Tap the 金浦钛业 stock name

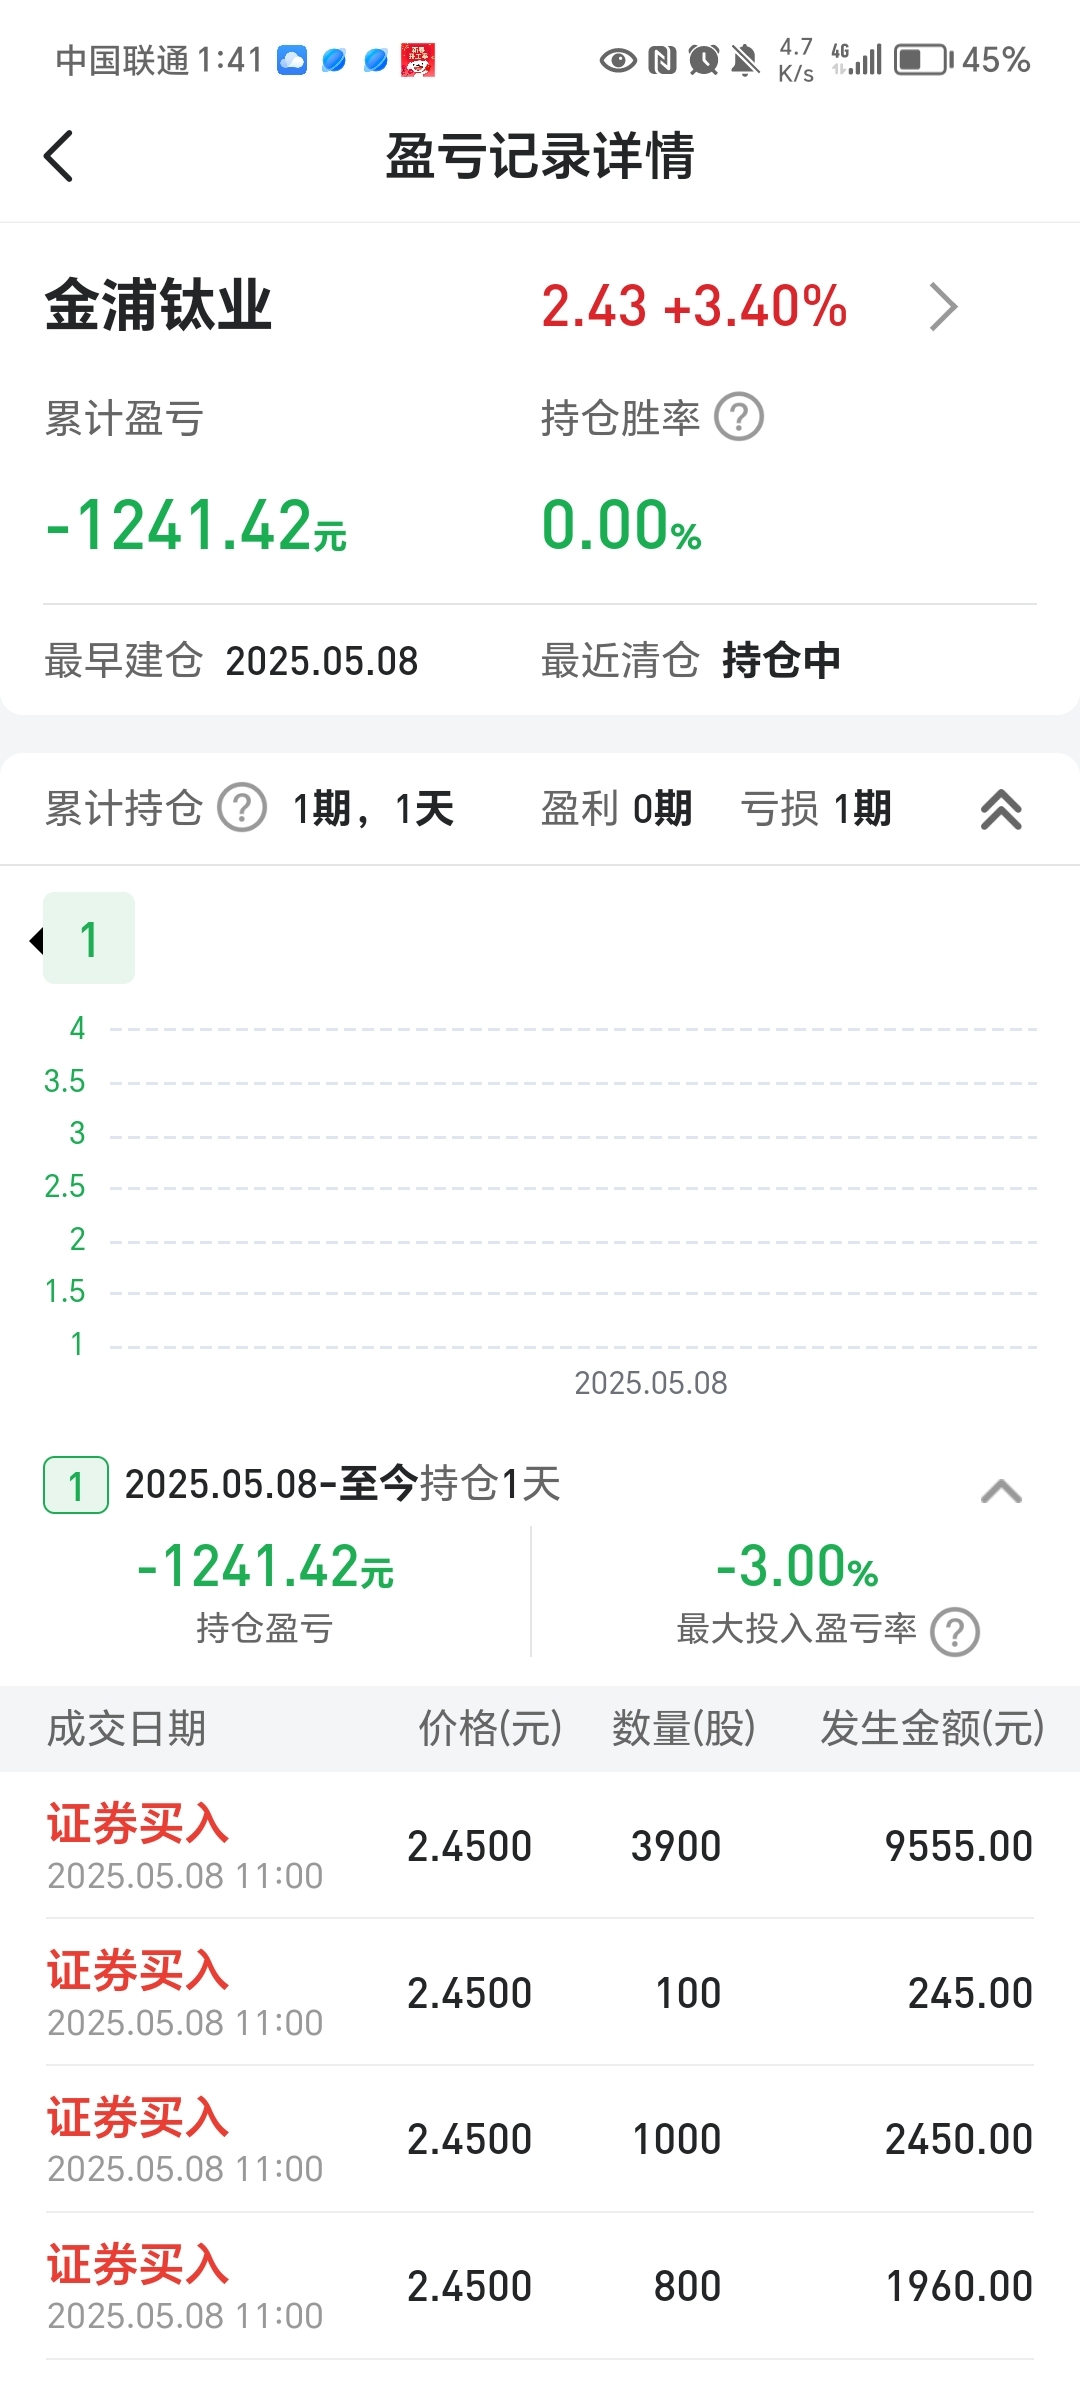pyautogui.click(x=159, y=306)
